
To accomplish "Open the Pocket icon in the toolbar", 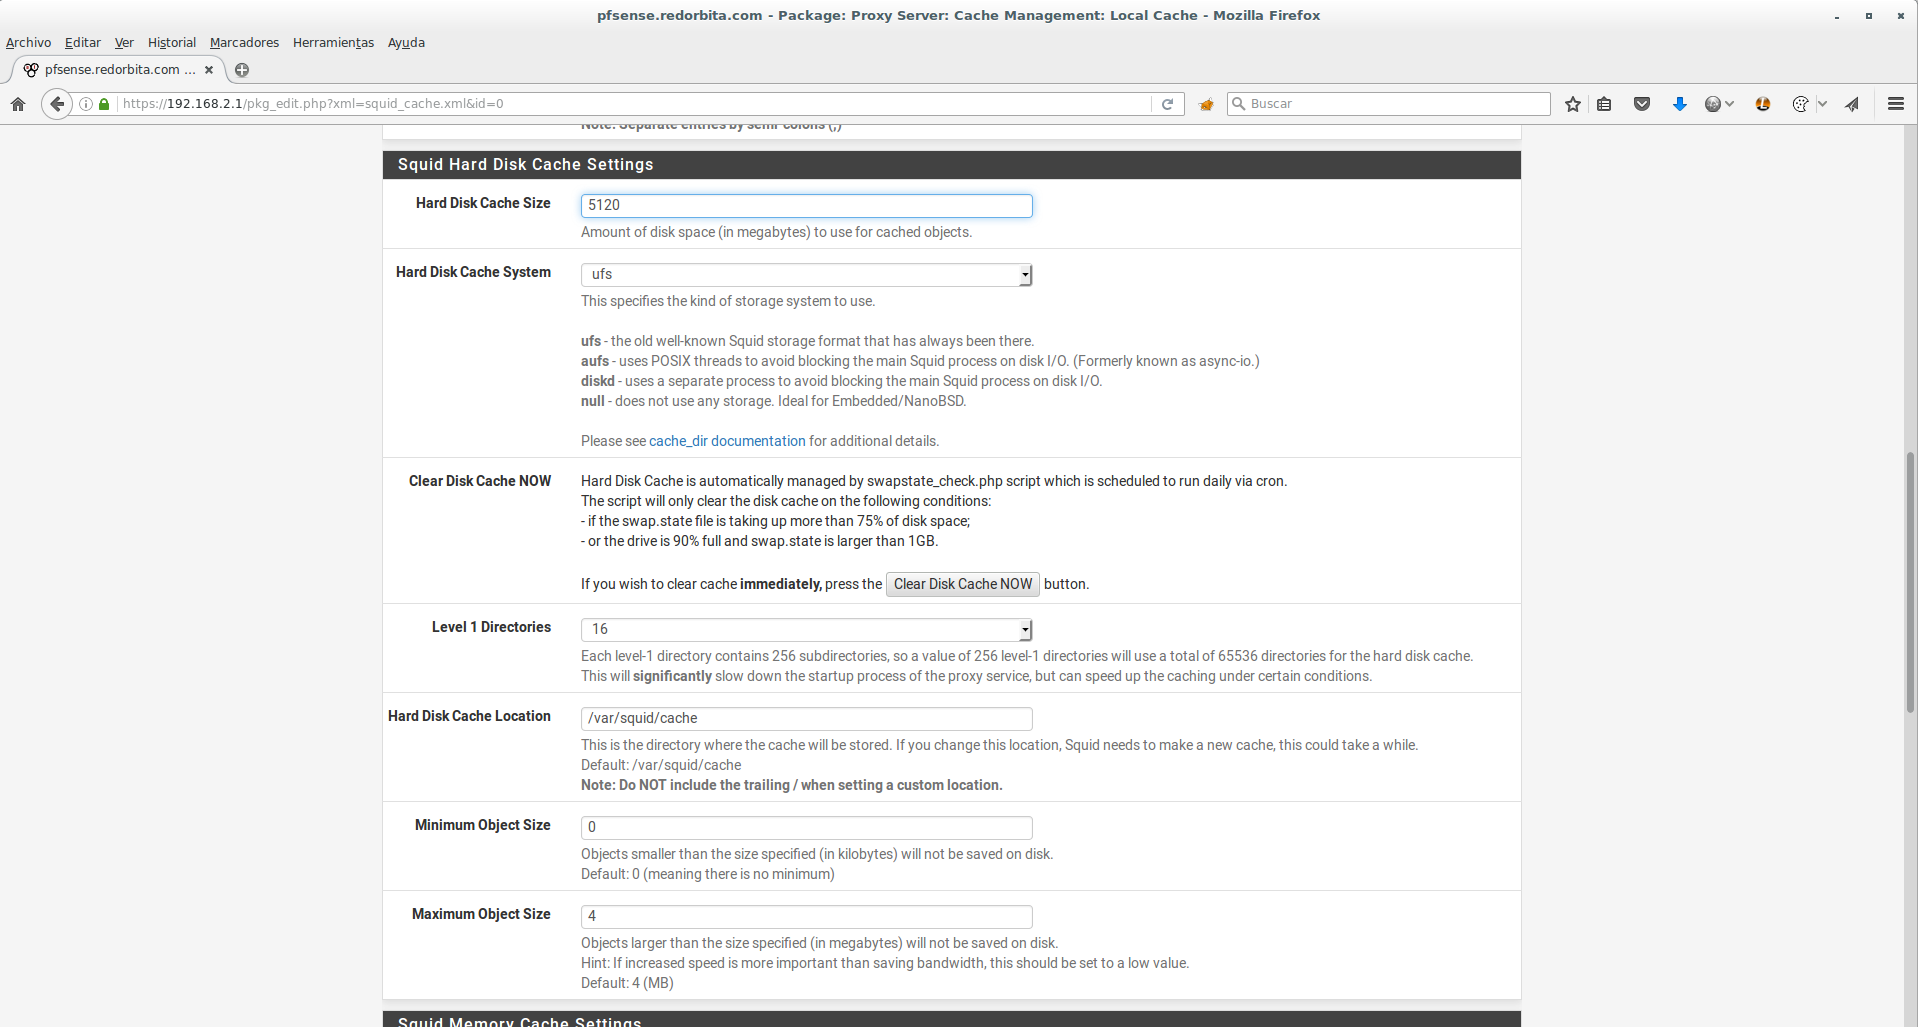I will pyautogui.click(x=1642, y=104).
